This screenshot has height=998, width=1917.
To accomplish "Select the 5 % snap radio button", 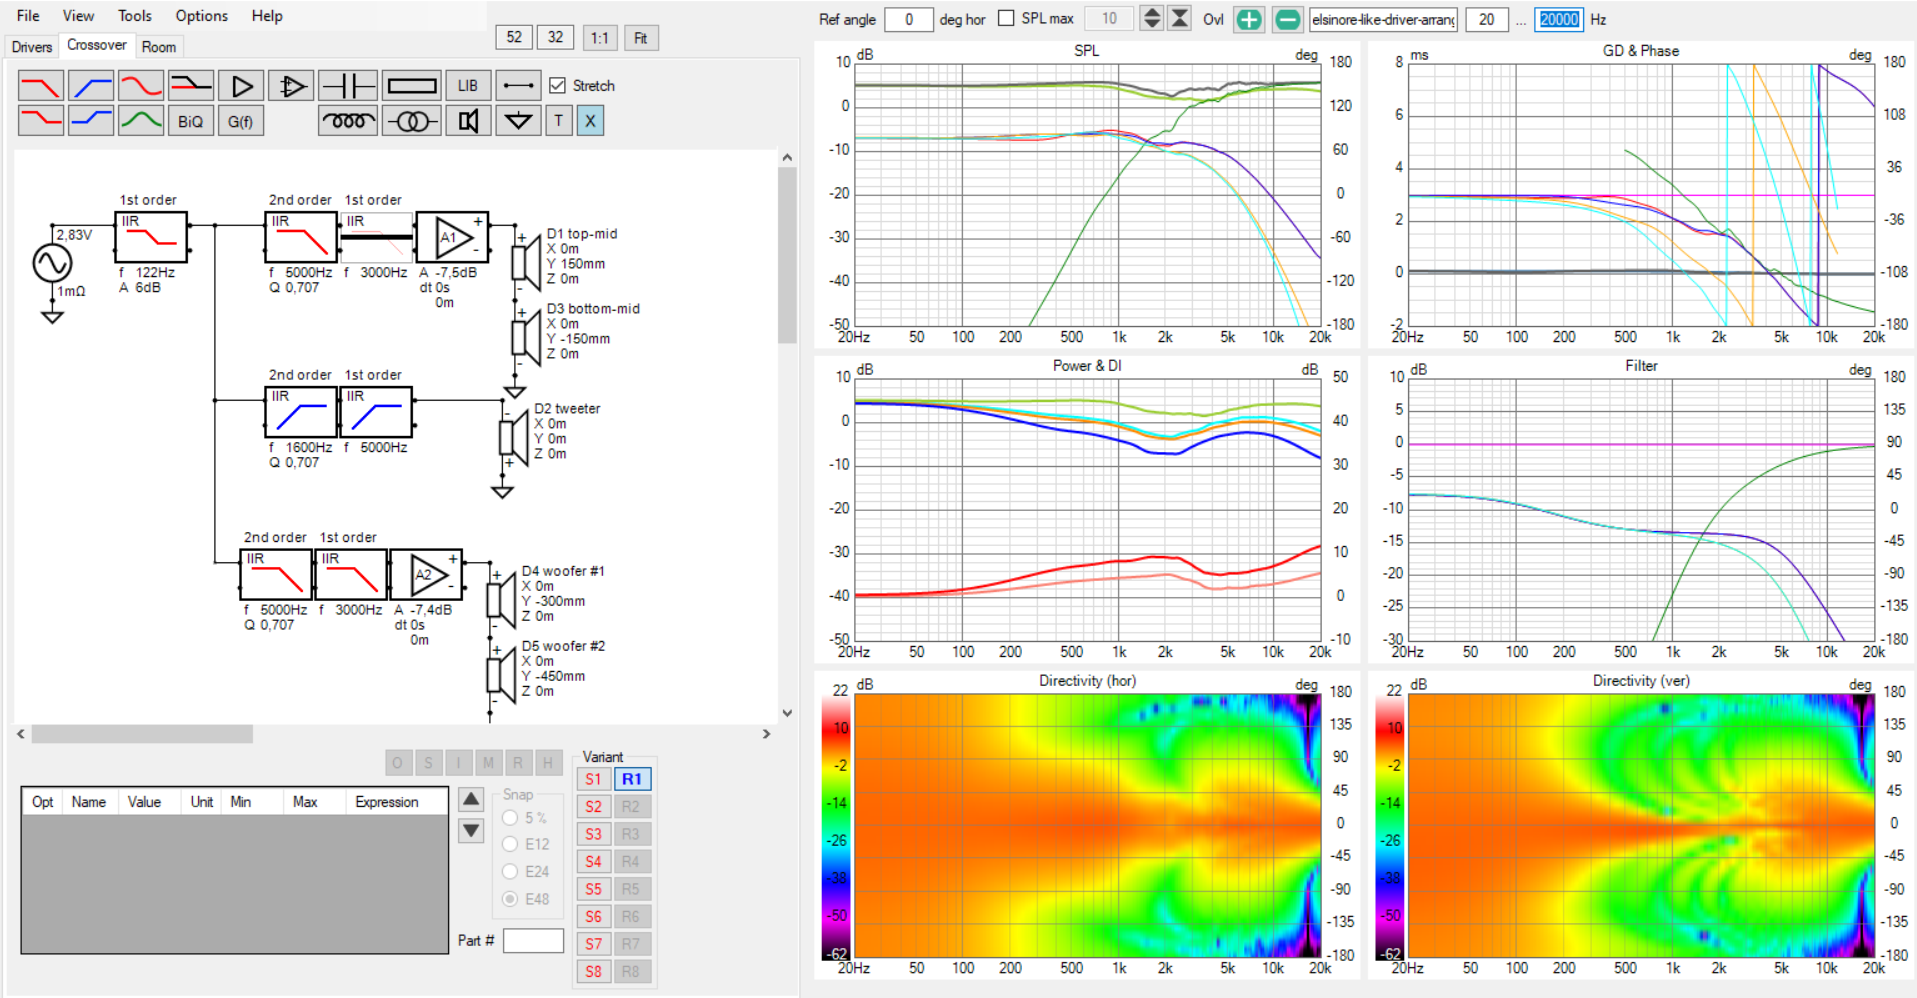I will click(510, 817).
